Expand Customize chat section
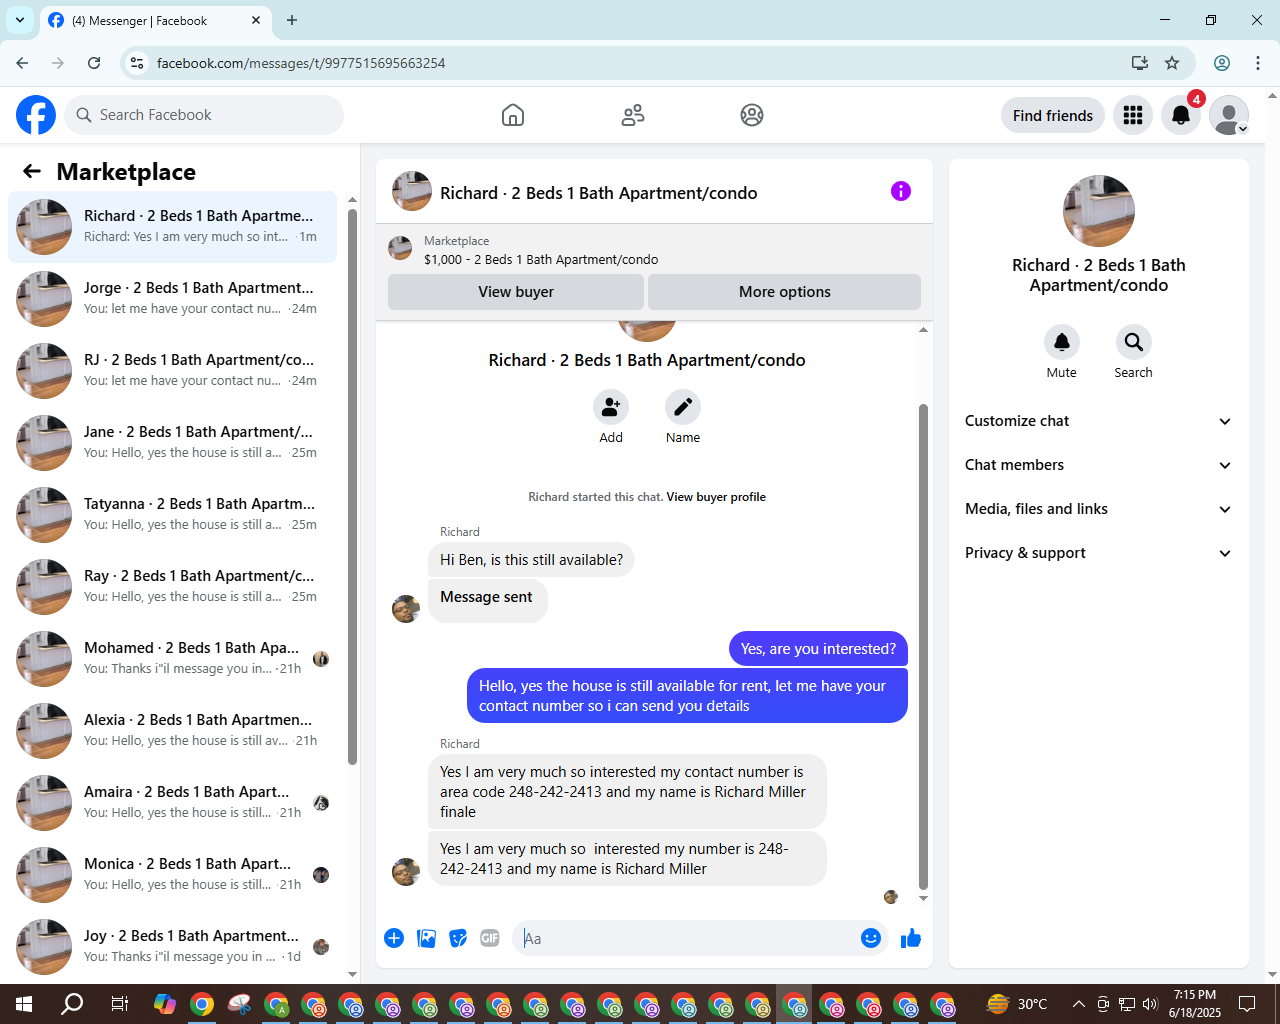Screen dimensions: 1280x1024 1098,421
